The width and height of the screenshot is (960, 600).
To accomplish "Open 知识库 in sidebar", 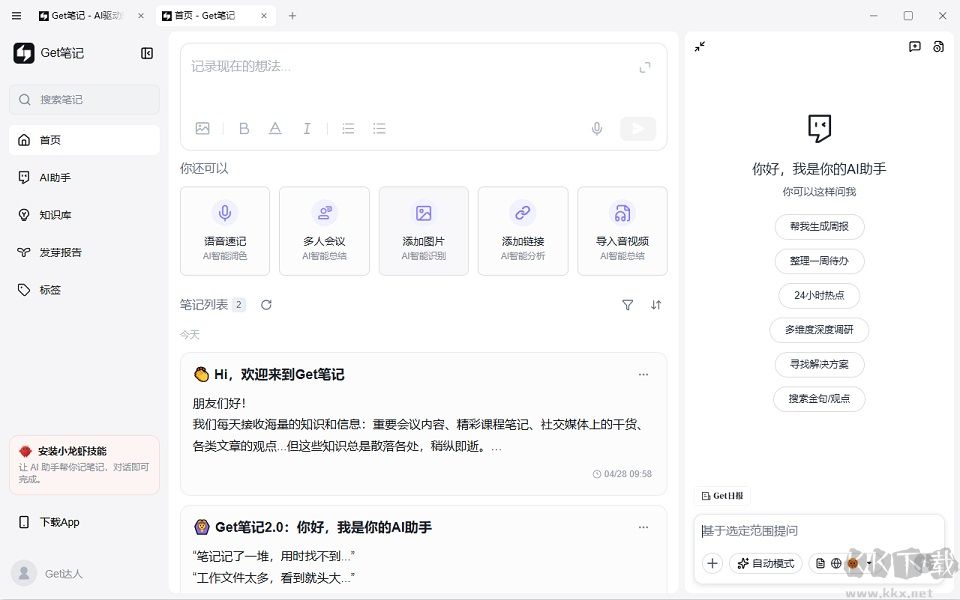I will coord(84,215).
